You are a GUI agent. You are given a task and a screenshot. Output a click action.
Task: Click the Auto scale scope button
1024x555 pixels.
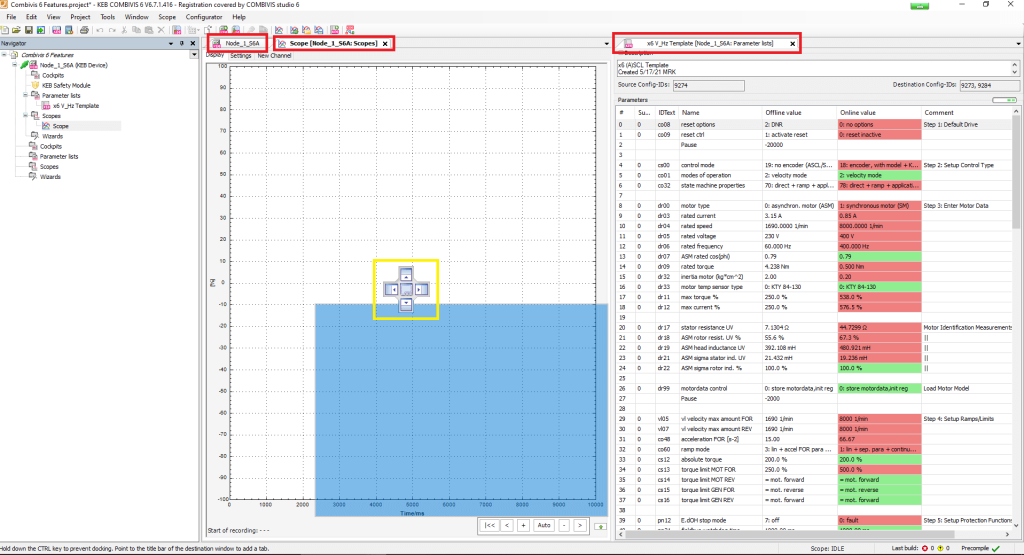click(x=544, y=526)
